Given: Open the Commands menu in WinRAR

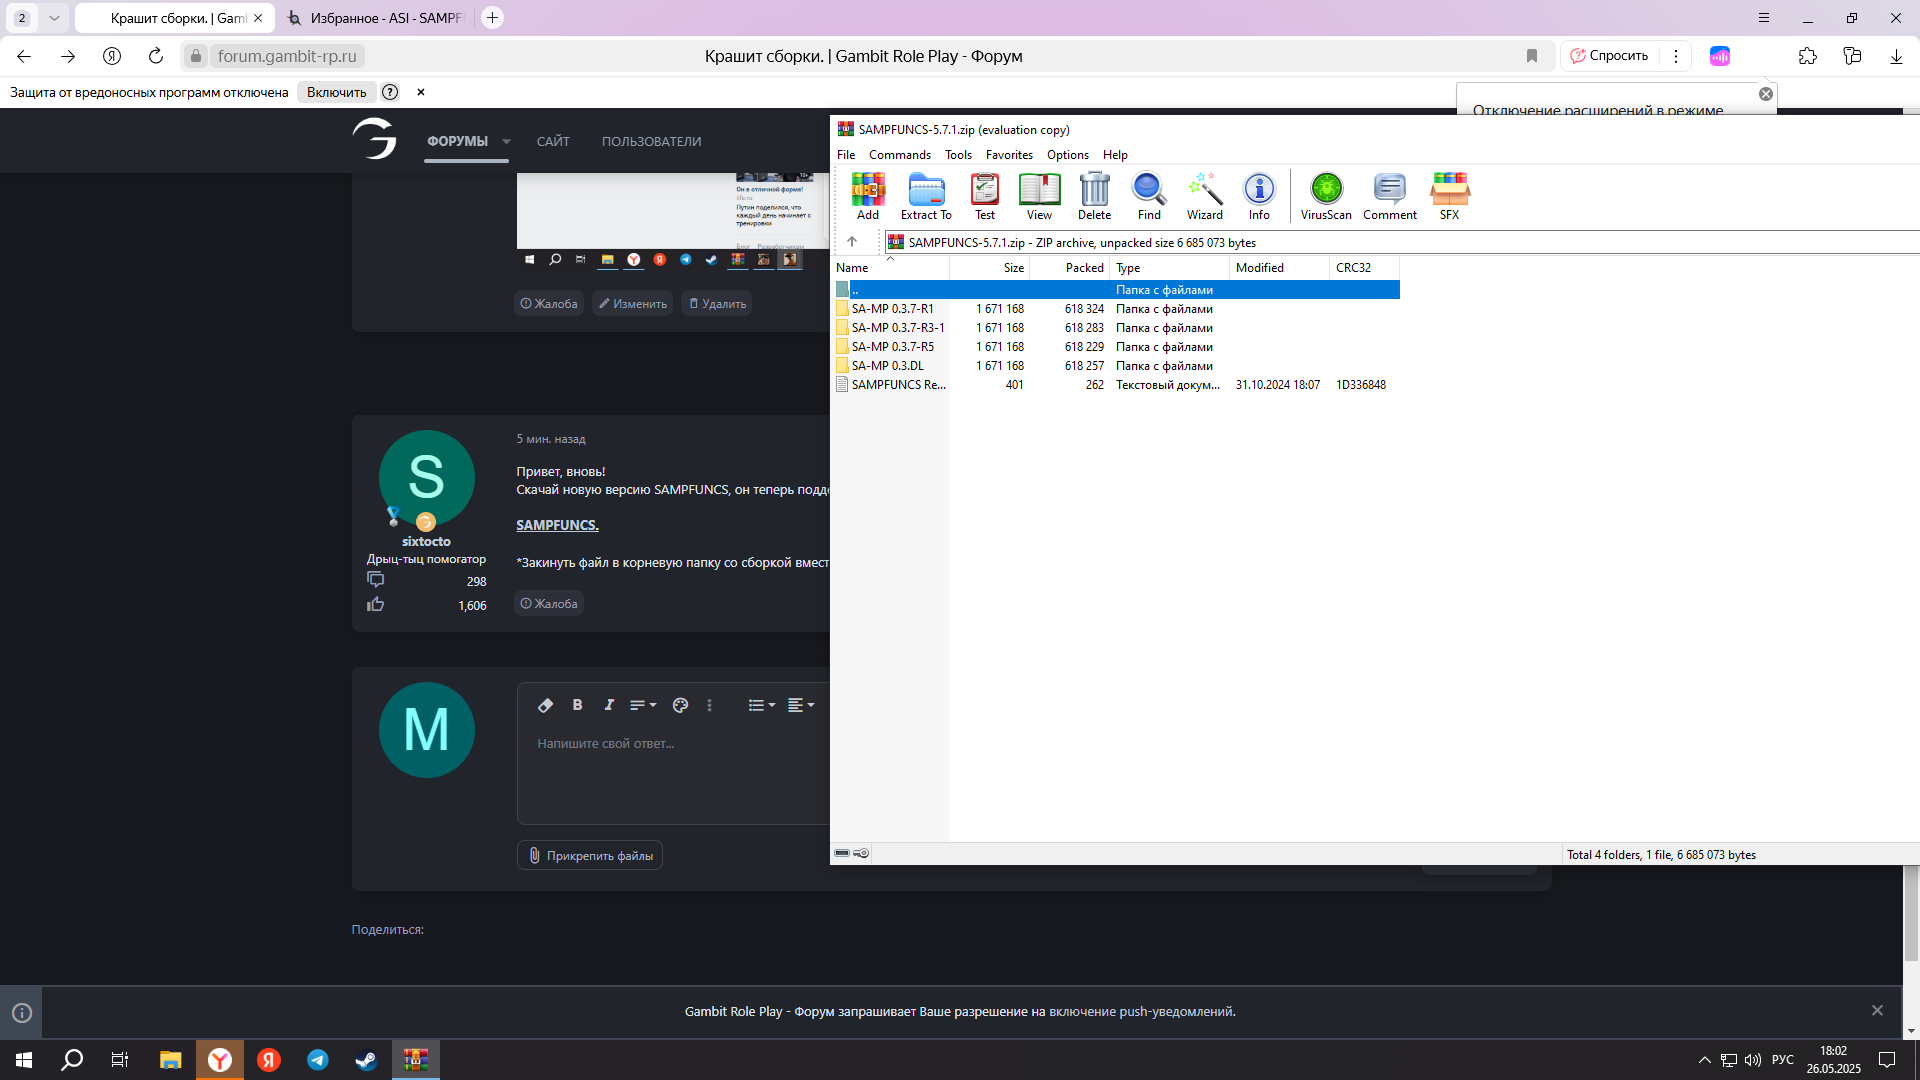Looking at the screenshot, I should 899,155.
